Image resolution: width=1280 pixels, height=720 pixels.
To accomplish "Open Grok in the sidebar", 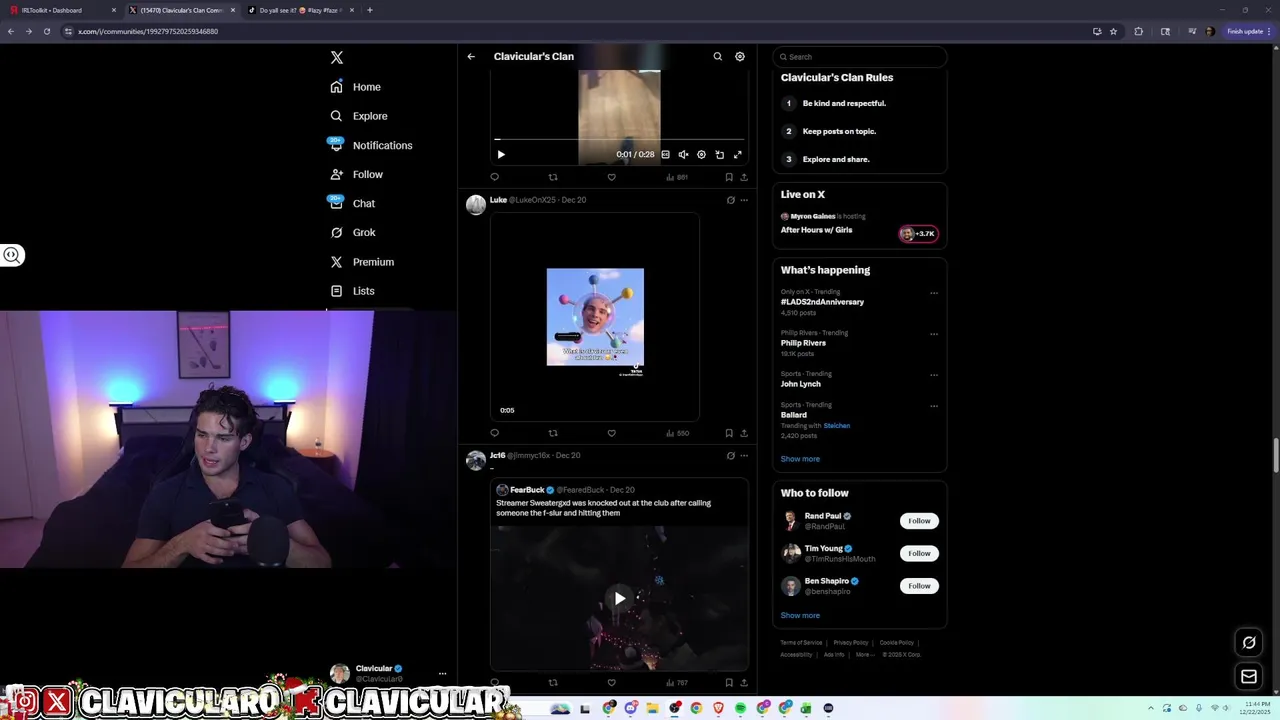I will pos(352,232).
